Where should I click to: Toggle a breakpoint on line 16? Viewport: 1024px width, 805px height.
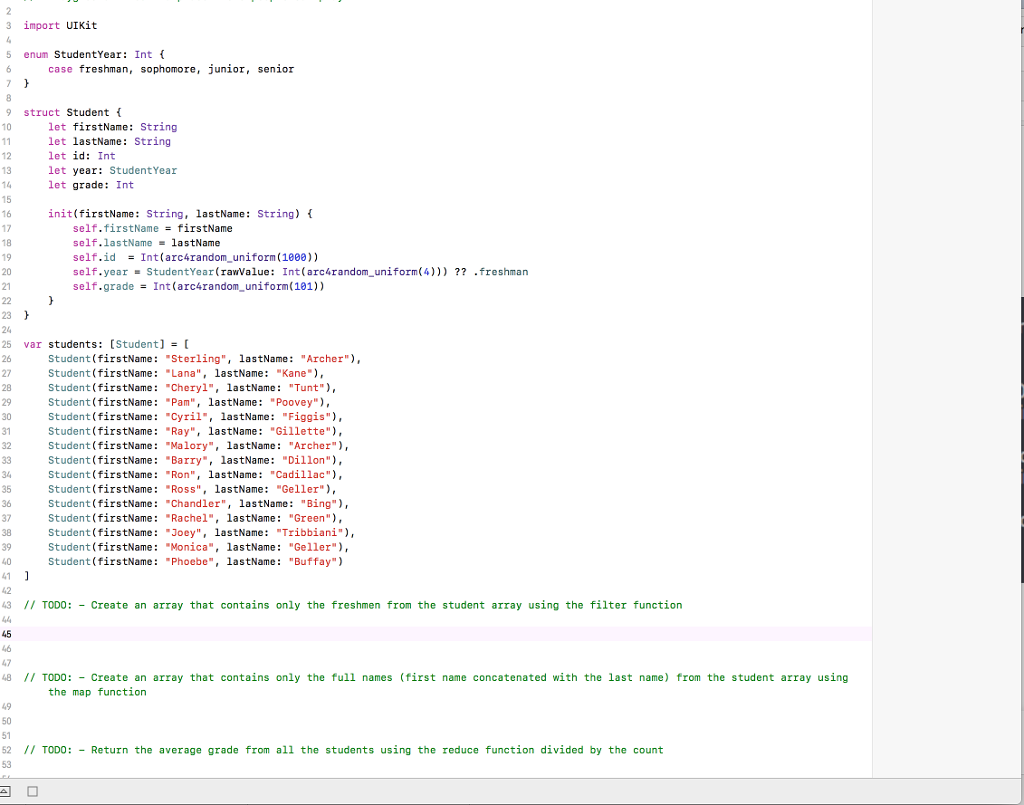(x=10, y=214)
